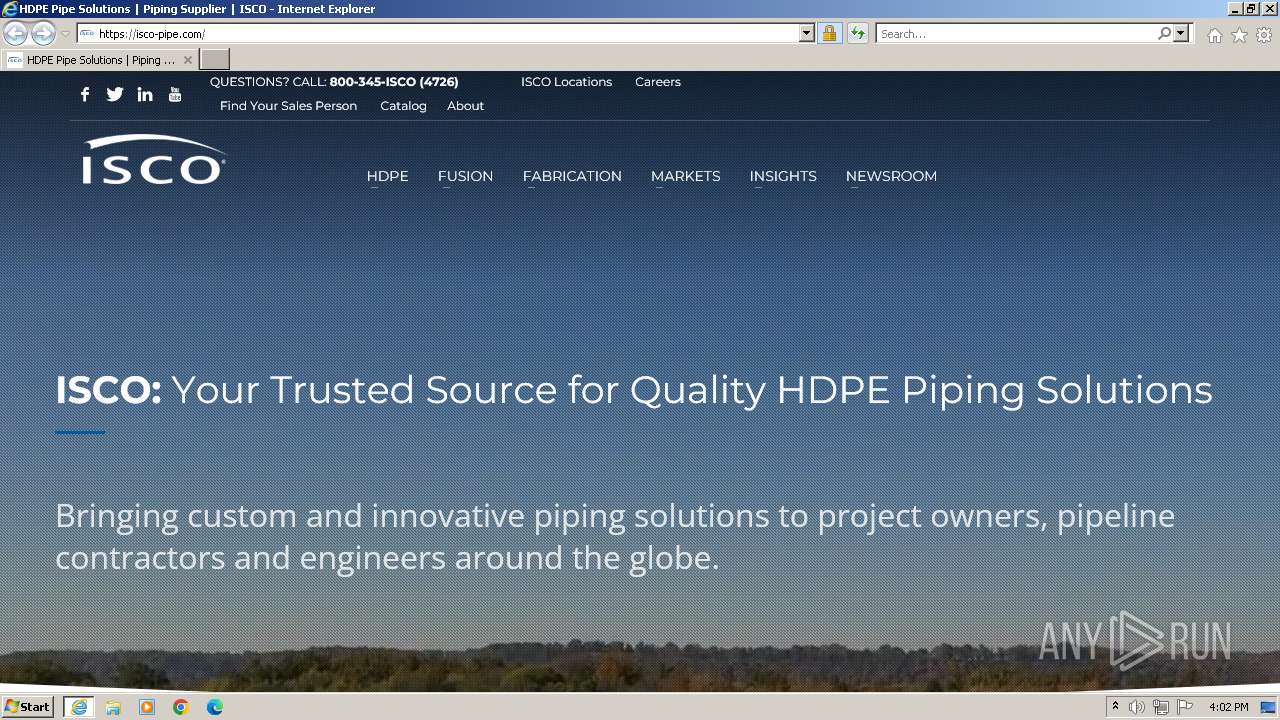Viewport: 1280px width, 720px height.
Task: Click the address bar URL field
Action: pos(447,33)
